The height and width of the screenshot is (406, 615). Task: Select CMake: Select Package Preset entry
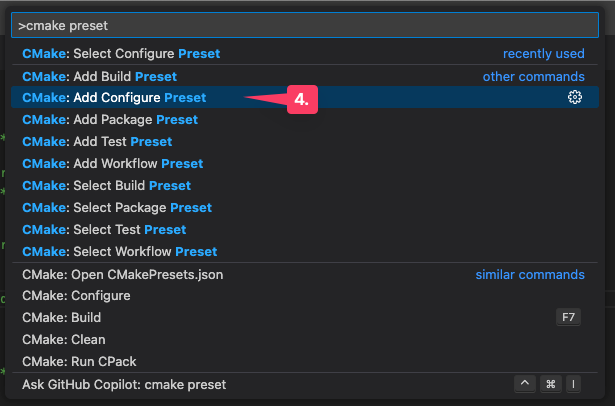point(117,208)
